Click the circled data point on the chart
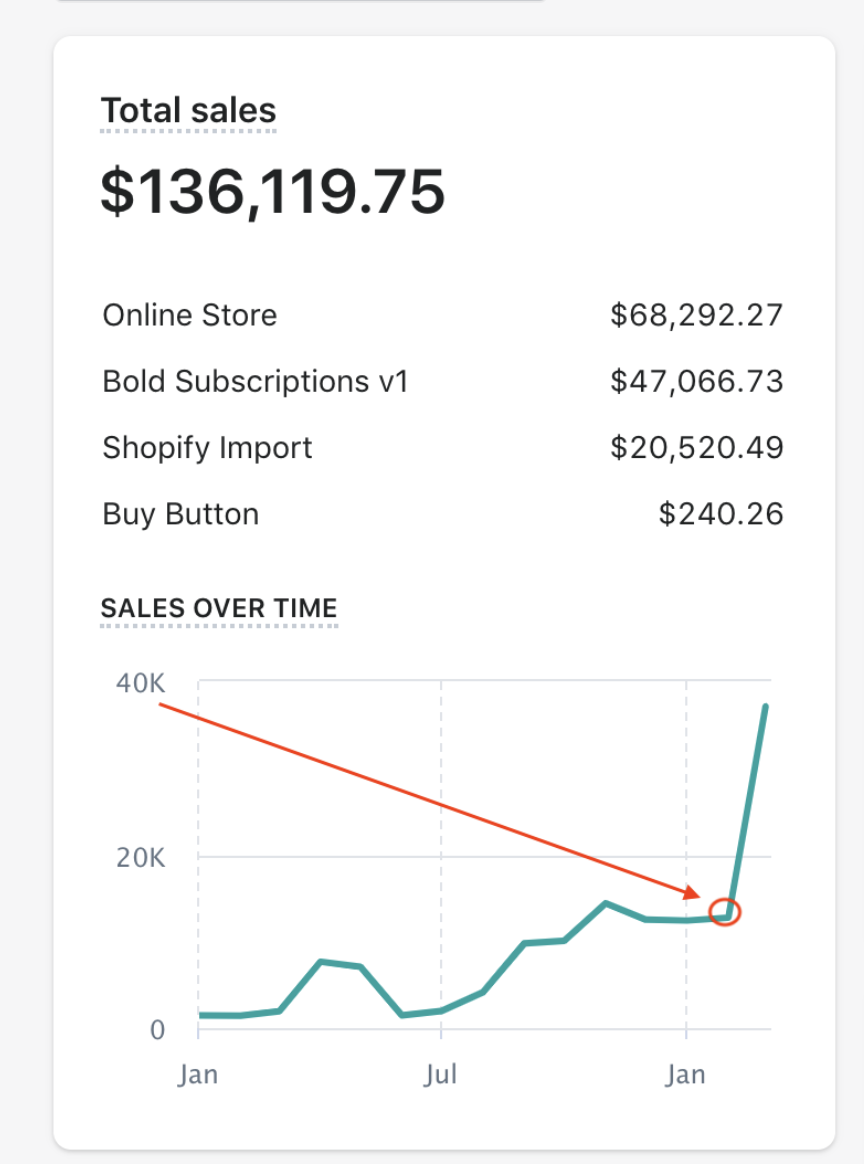 [725, 910]
